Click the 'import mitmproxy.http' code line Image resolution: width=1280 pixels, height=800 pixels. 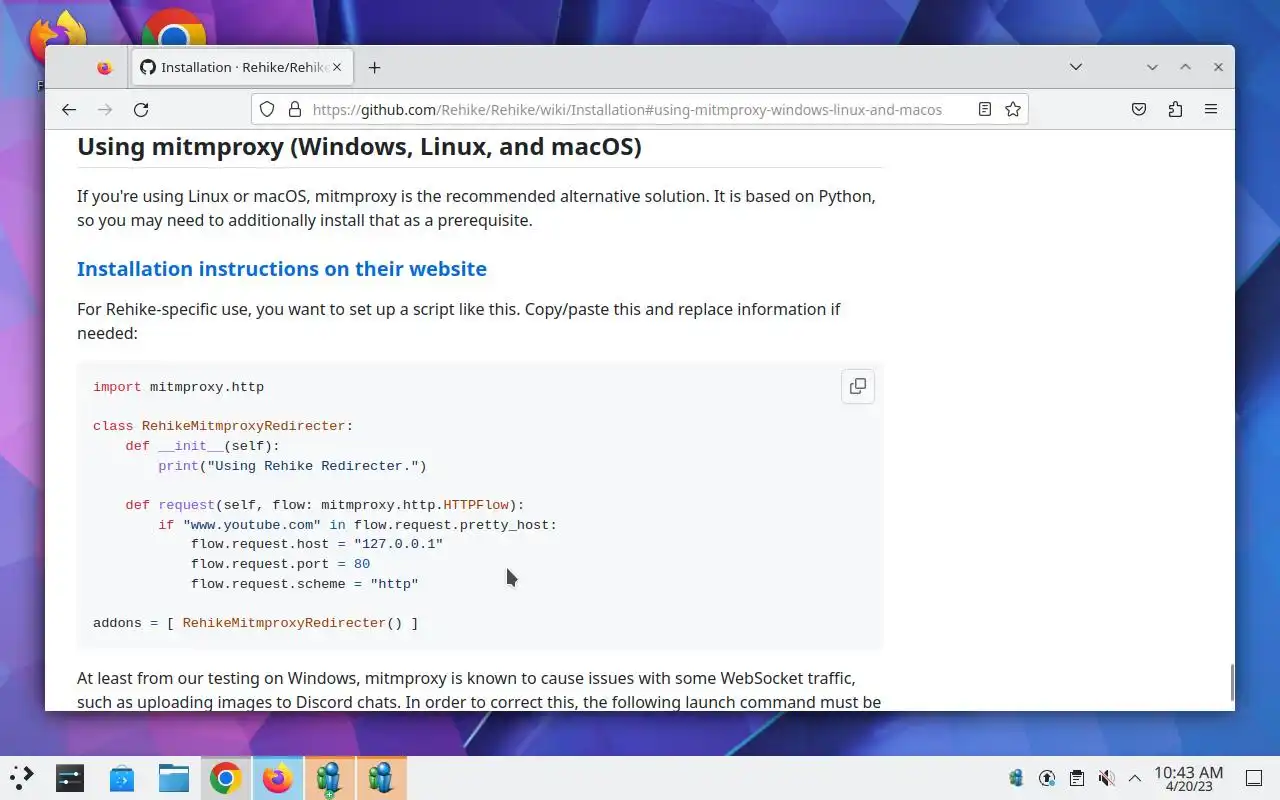(x=178, y=387)
